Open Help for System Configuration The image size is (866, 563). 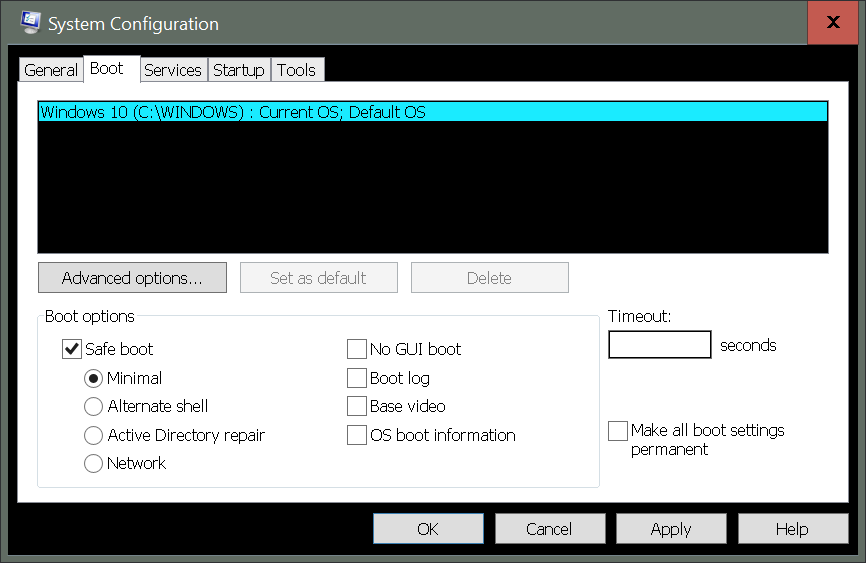coord(793,529)
